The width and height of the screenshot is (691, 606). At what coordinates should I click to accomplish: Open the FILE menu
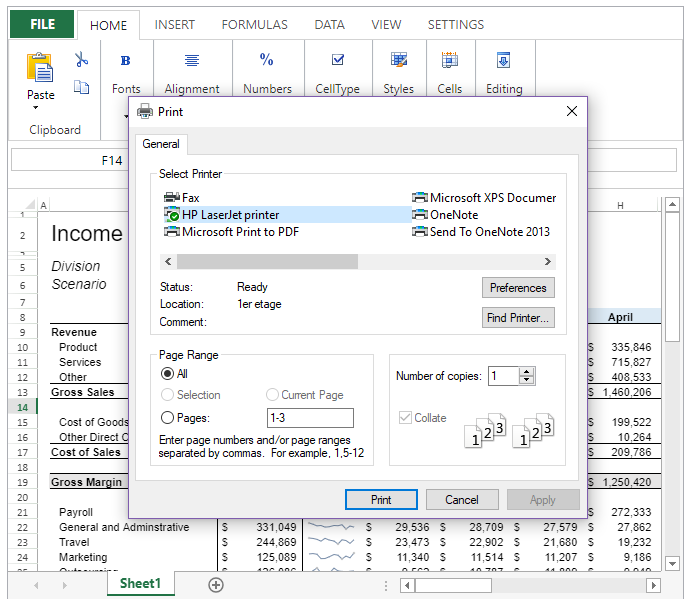point(42,25)
